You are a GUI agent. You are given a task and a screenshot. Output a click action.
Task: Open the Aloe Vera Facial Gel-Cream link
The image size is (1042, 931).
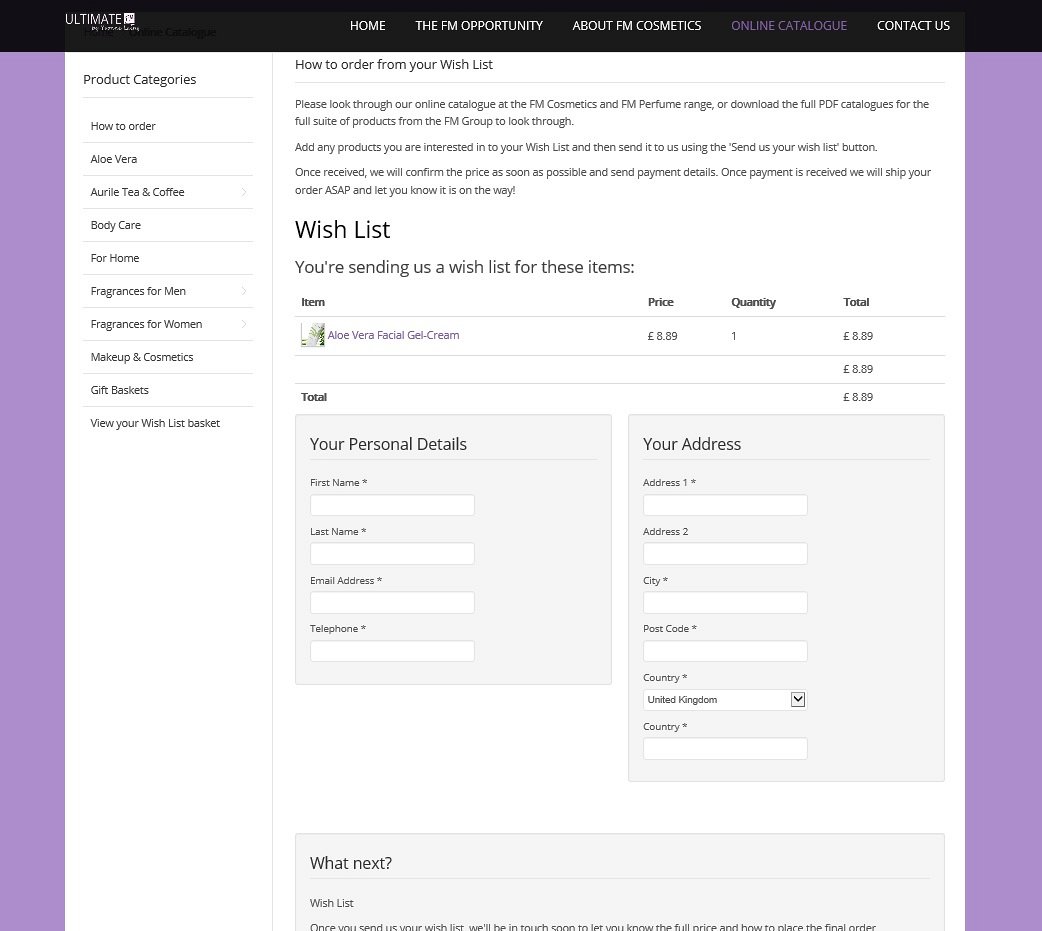point(393,335)
